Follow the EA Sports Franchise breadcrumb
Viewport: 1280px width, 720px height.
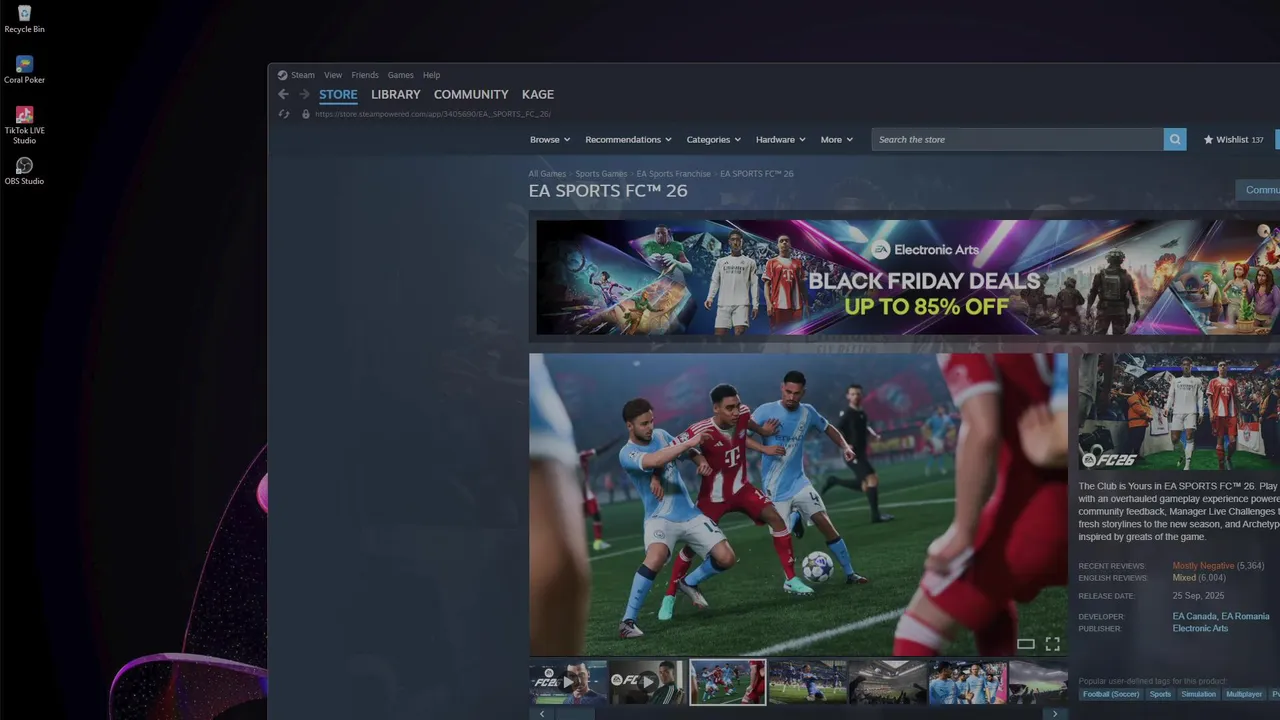(x=674, y=174)
